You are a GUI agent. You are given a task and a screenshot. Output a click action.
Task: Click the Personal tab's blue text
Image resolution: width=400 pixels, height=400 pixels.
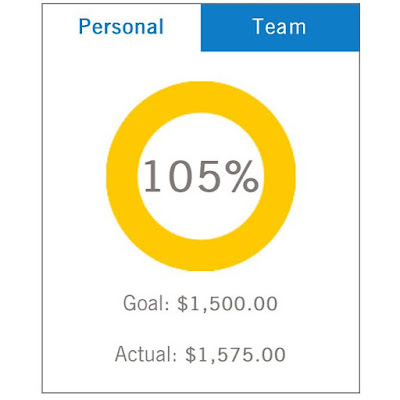click(x=122, y=27)
